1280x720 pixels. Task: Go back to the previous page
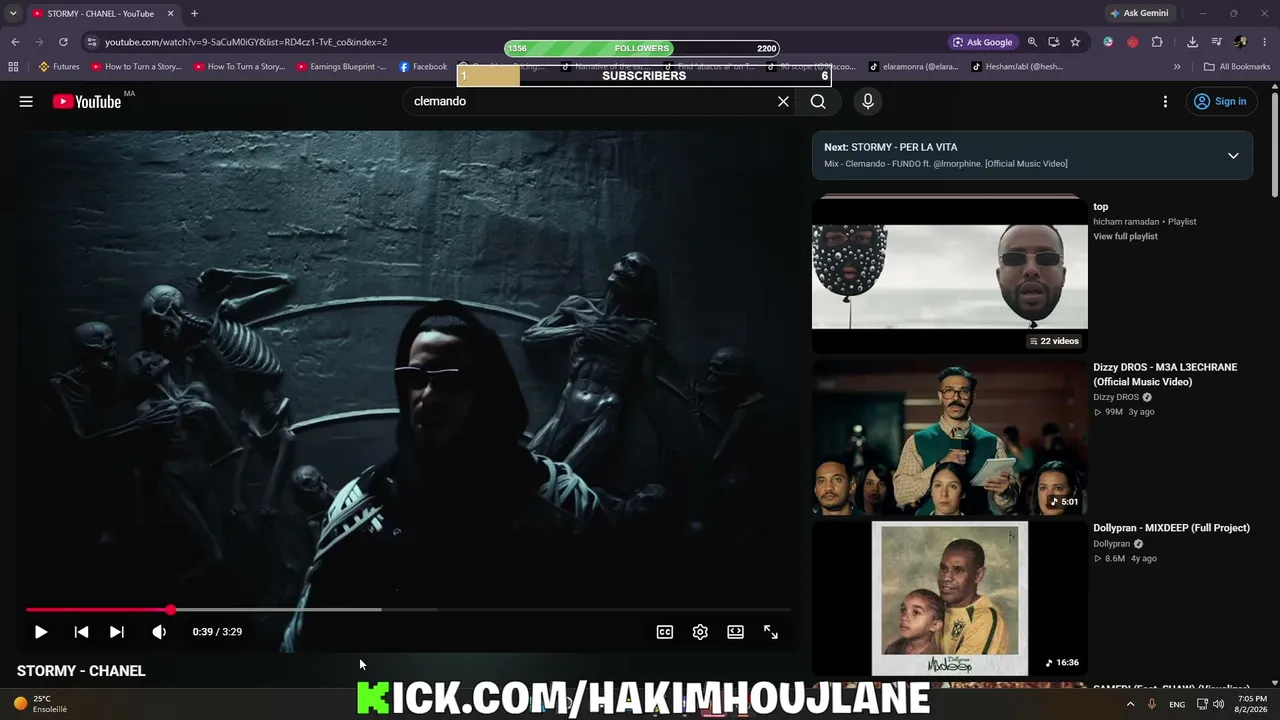point(15,42)
